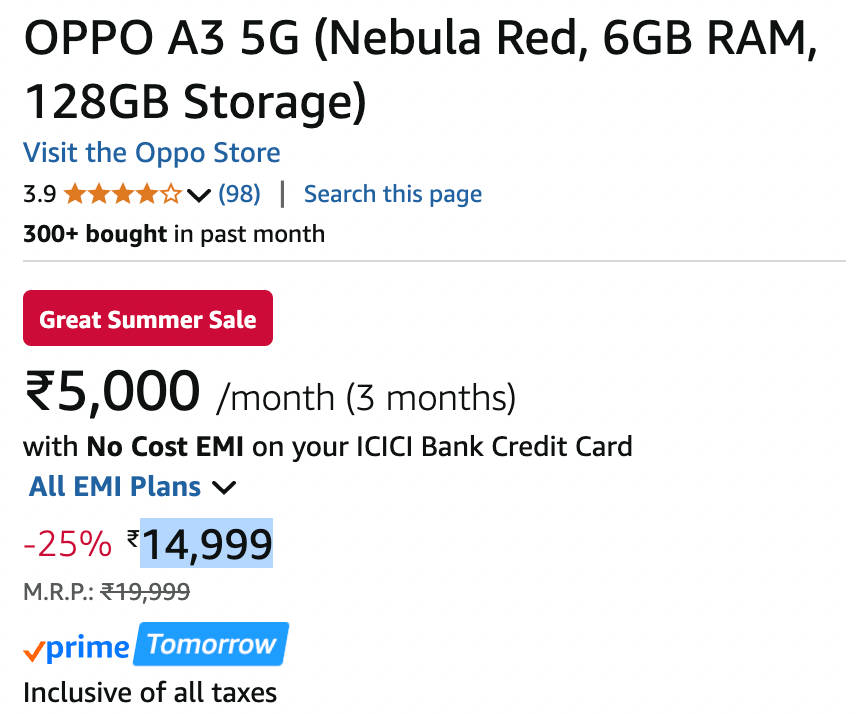Image resolution: width=856 pixels, height=714 pixels.
Task: Click the 3.9 rating number
Action: click(39, 194)
